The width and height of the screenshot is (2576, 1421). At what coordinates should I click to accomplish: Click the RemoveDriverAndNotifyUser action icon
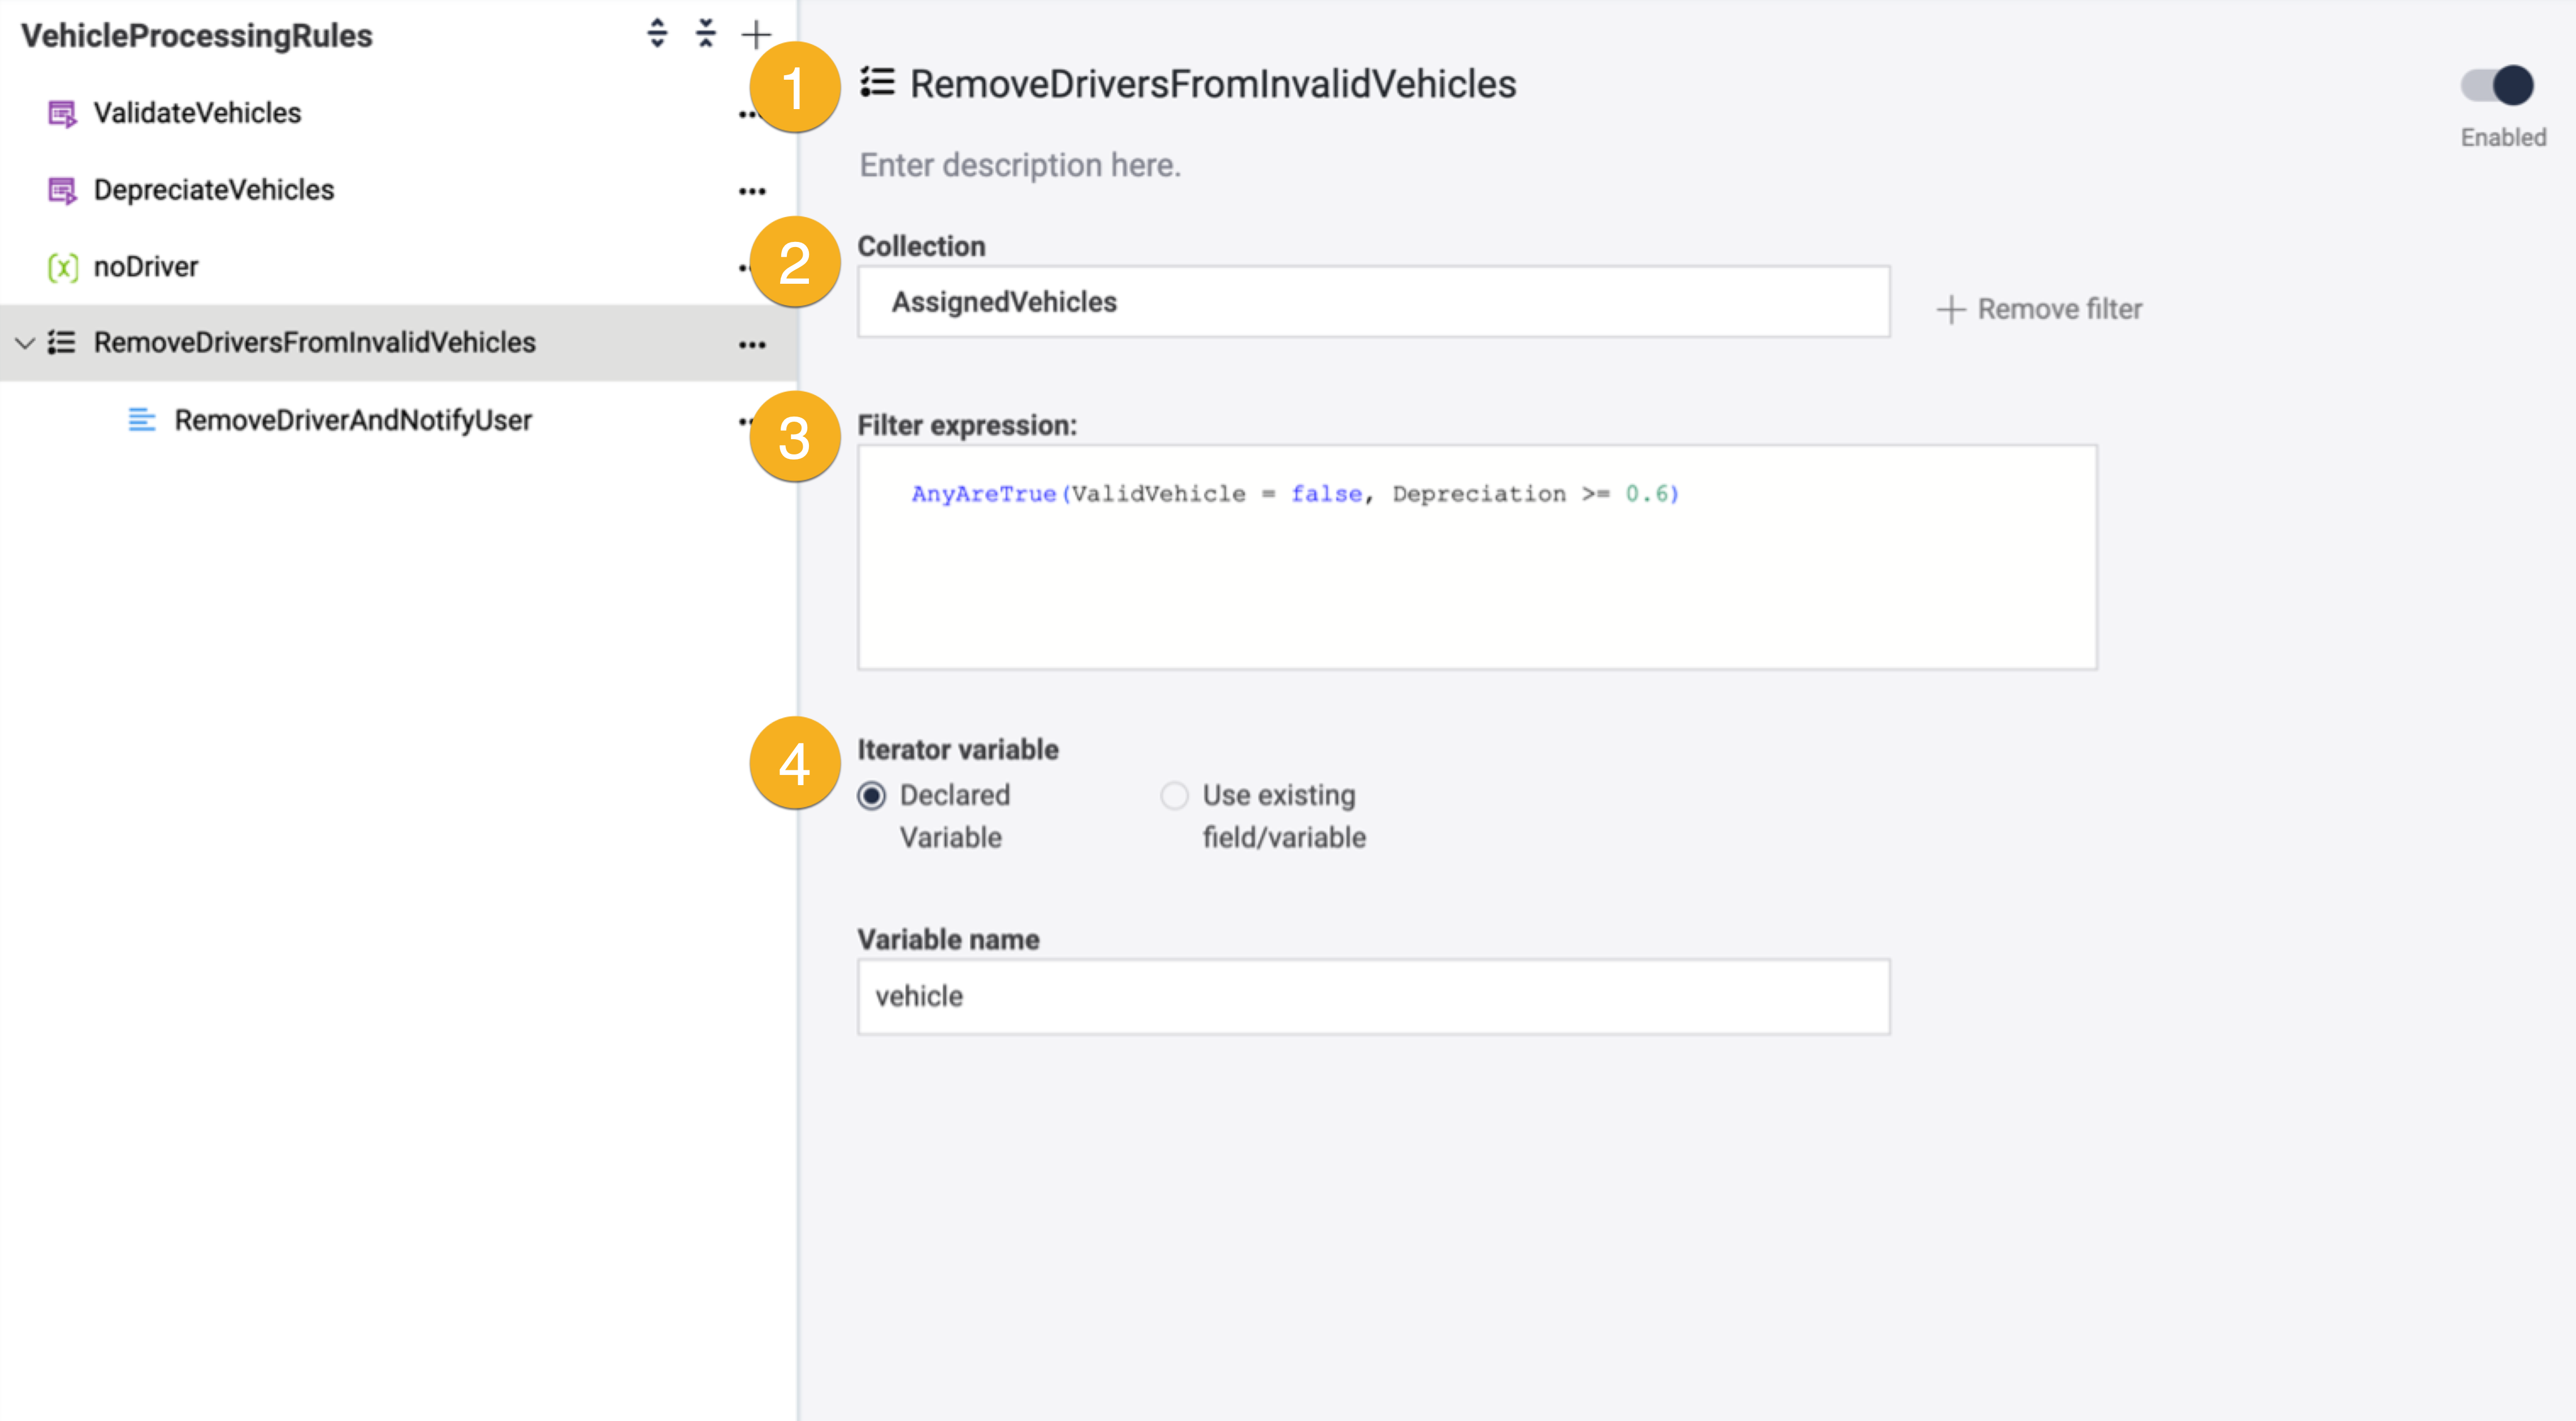point(142,420)
